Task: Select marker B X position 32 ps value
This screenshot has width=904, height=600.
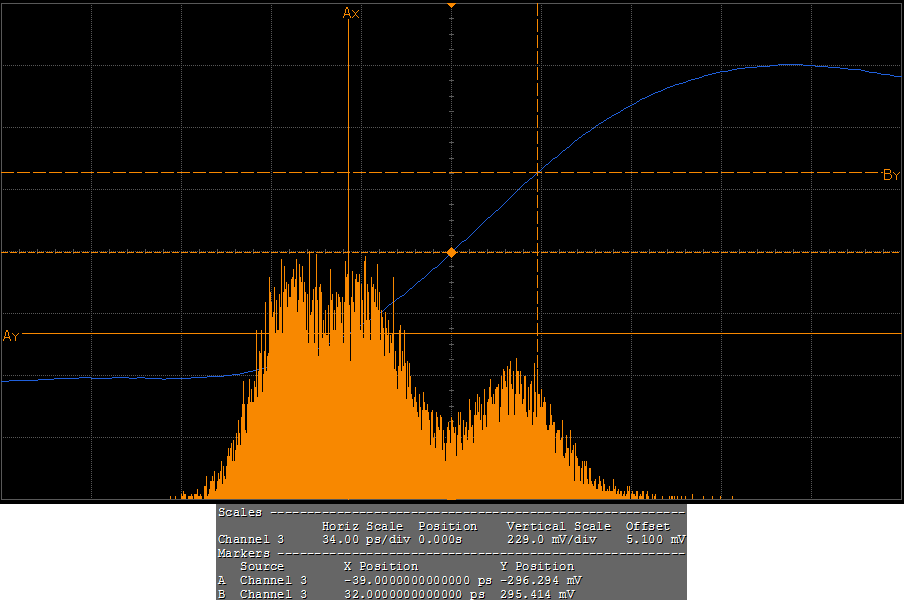Action: click(x=420, y=594)
